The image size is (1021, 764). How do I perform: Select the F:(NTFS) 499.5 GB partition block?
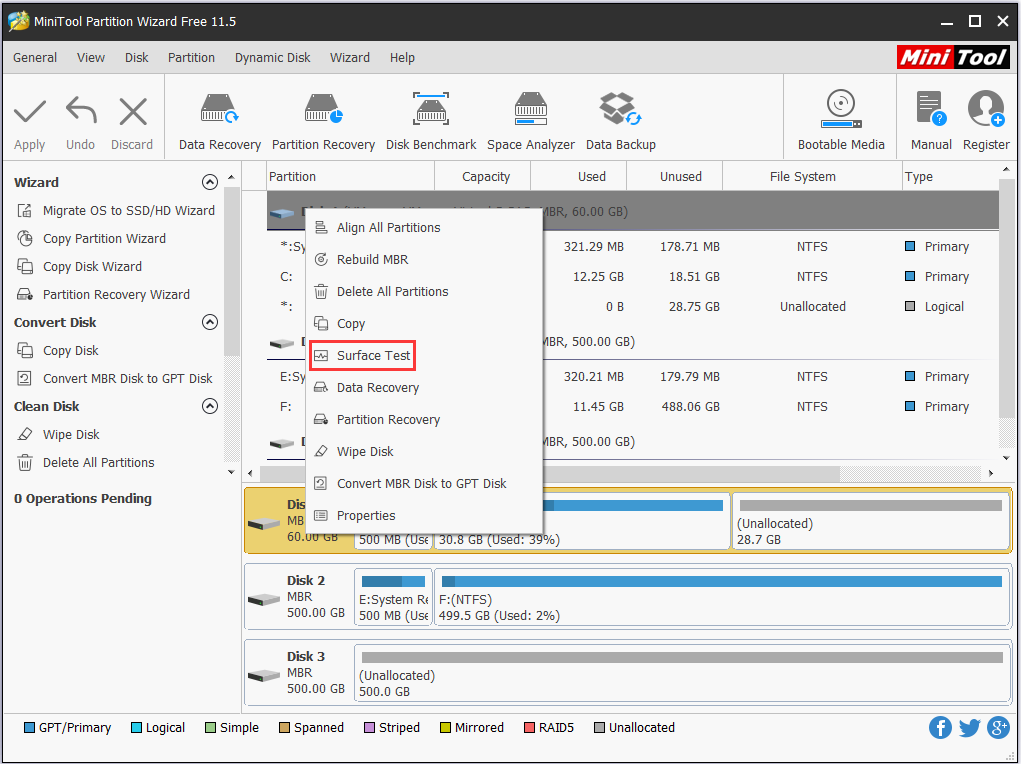pos(722,599)
